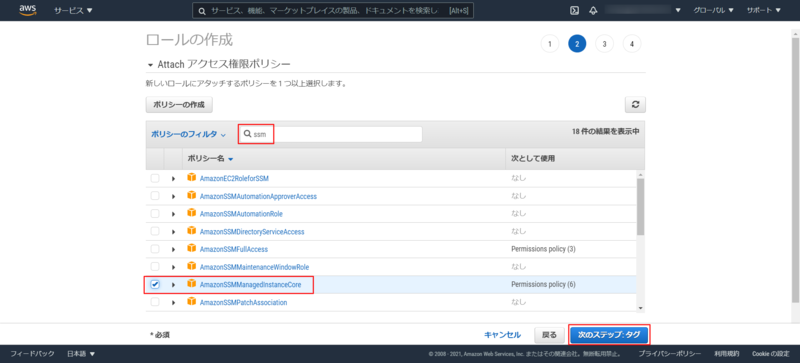Click the search magnifier in policy filter
The height and width of the screenshot is (363, 800).
click(x=247, y=134)
